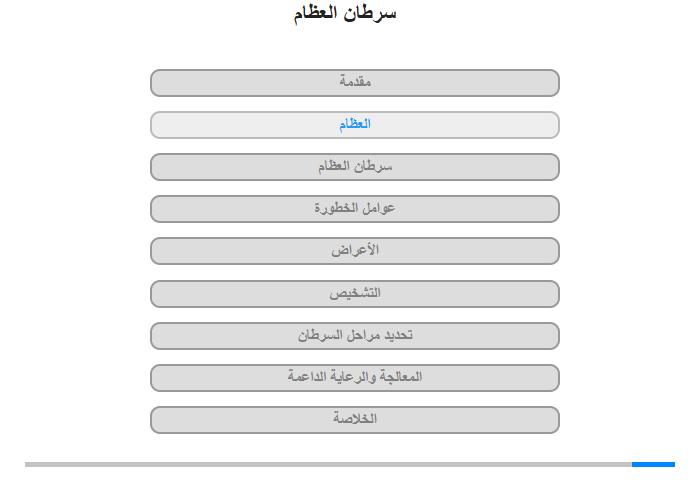Select the Risk Factors (عوامل الخطورة) chapter
This screenshot has height=480, width=700.
pyautogui.click(x=355, y=209)
